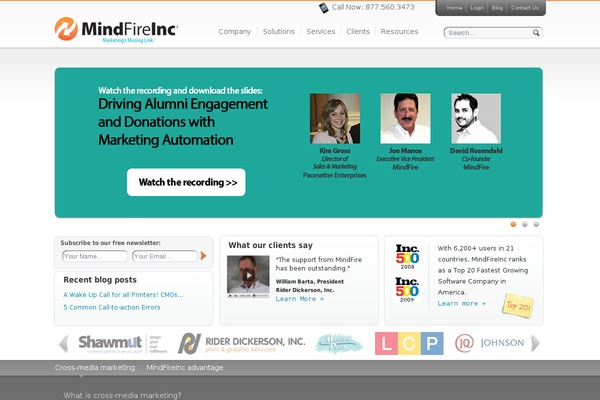Image resolution: width=600 pixels, height=400 pixels.
Task: Open the Clients menu
Action: point(358,31)
